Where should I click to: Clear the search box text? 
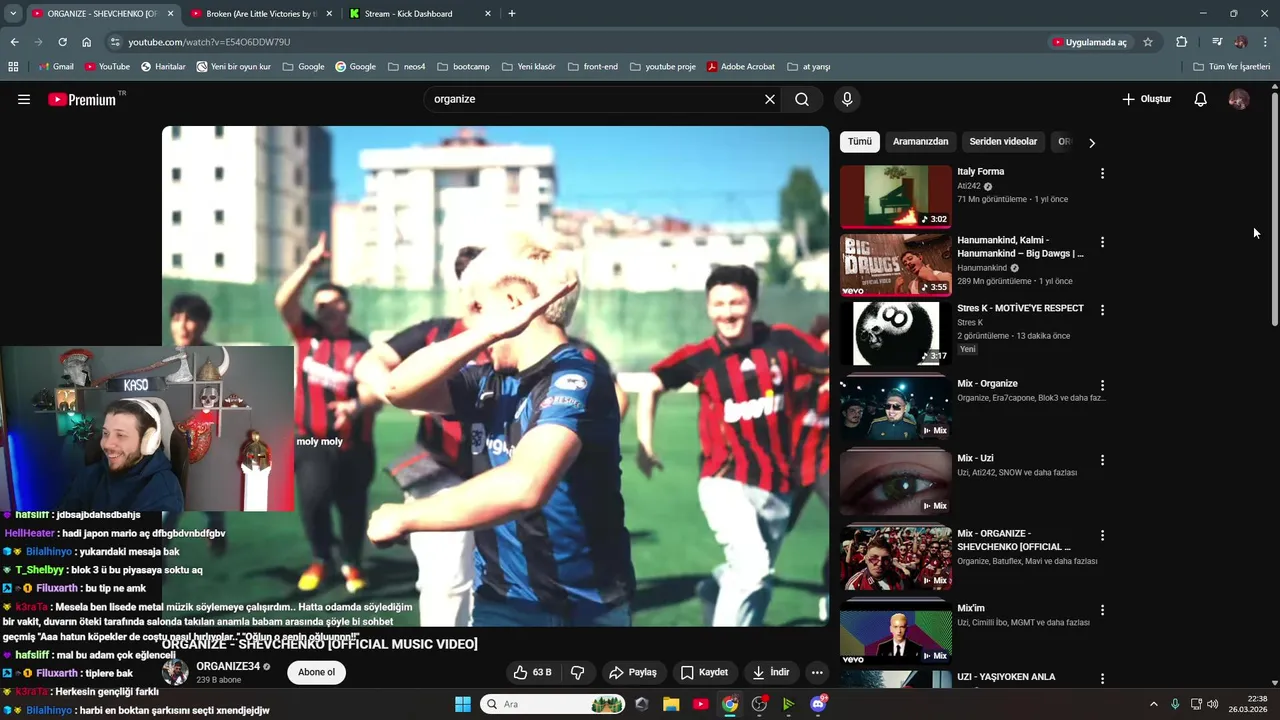(770, 99)
